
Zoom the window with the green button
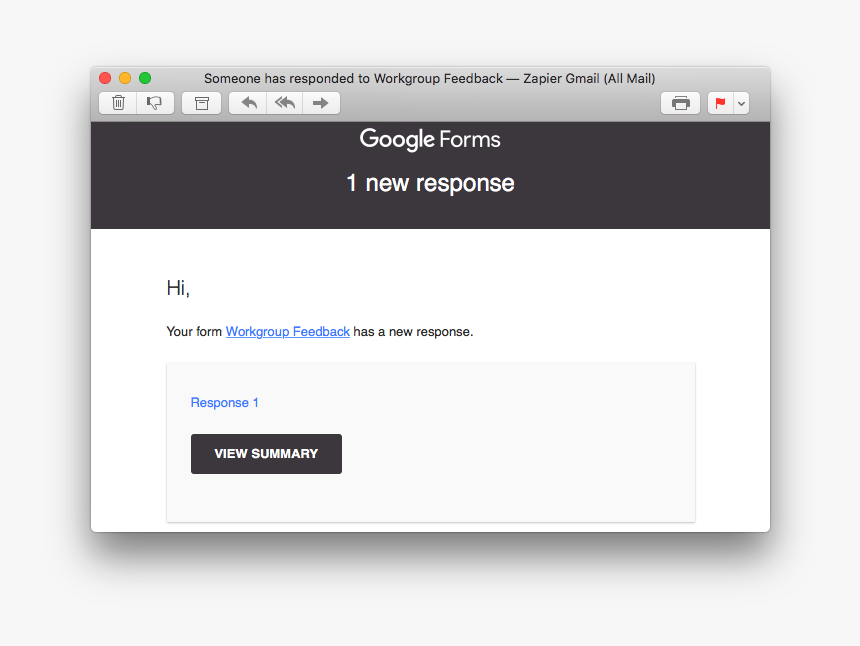tap(145, 78)
